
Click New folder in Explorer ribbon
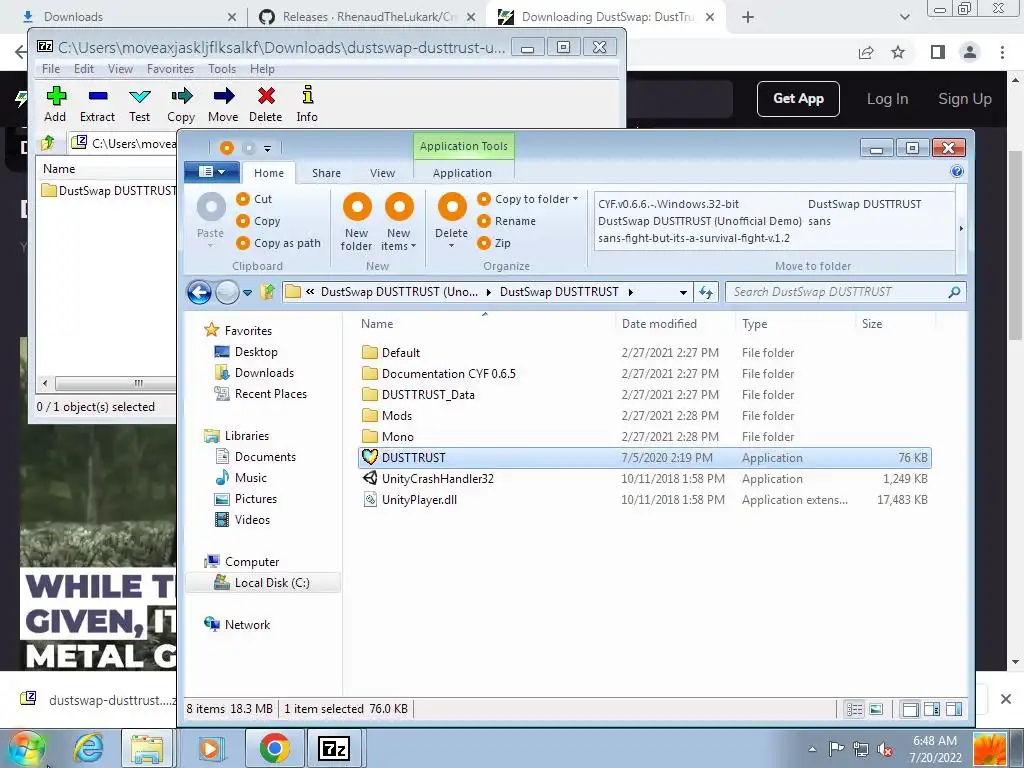click(356, 222)
